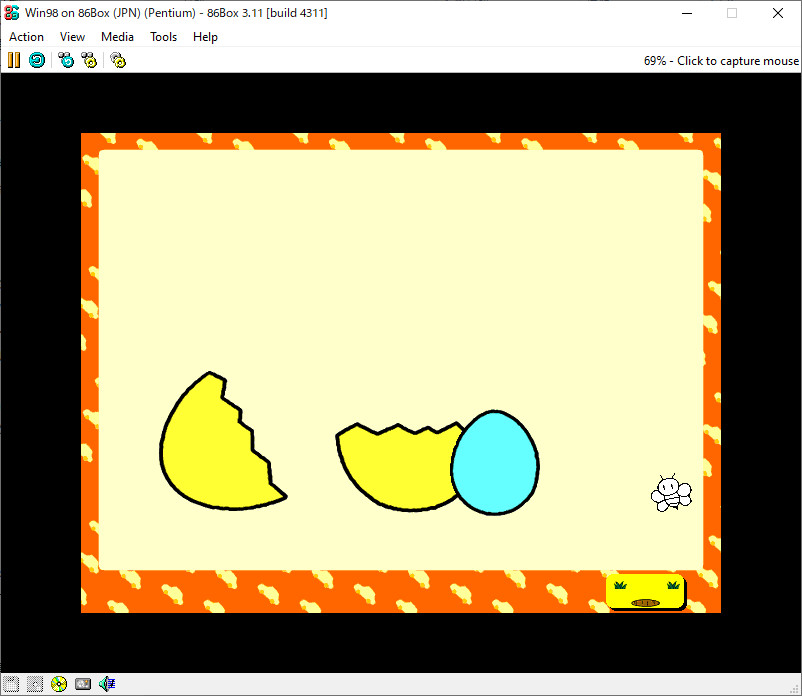Open the Help menu

(205, 37)
